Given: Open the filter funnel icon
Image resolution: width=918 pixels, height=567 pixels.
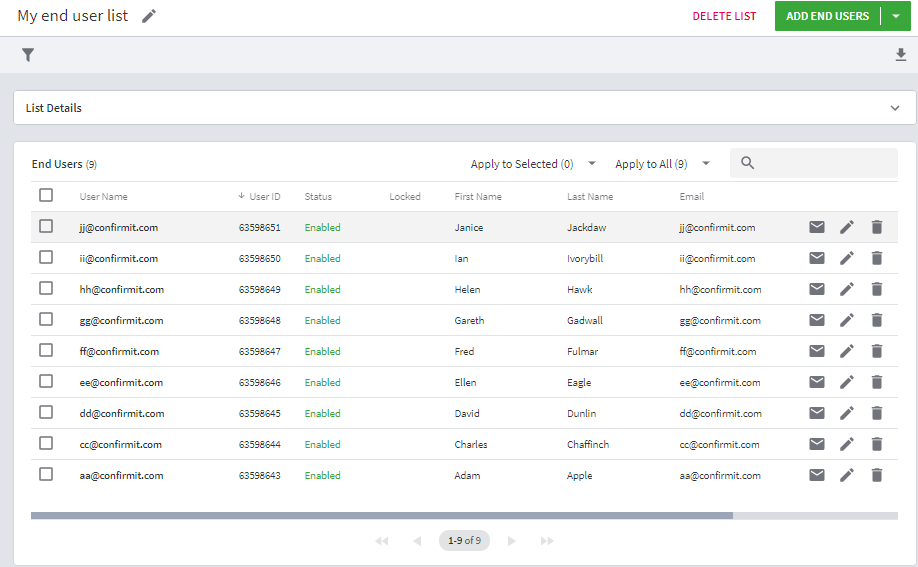Looking at the screenshot, I should point(28,55).
